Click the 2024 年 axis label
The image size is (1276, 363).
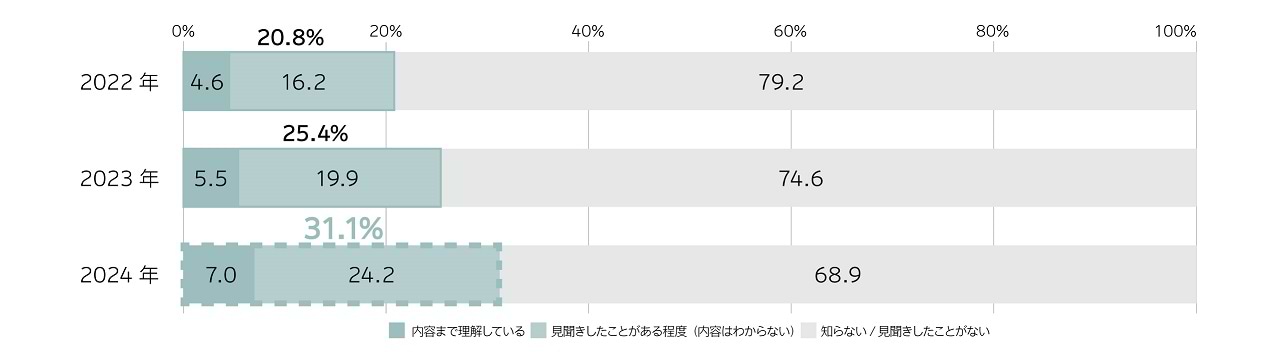coord(119,275)
